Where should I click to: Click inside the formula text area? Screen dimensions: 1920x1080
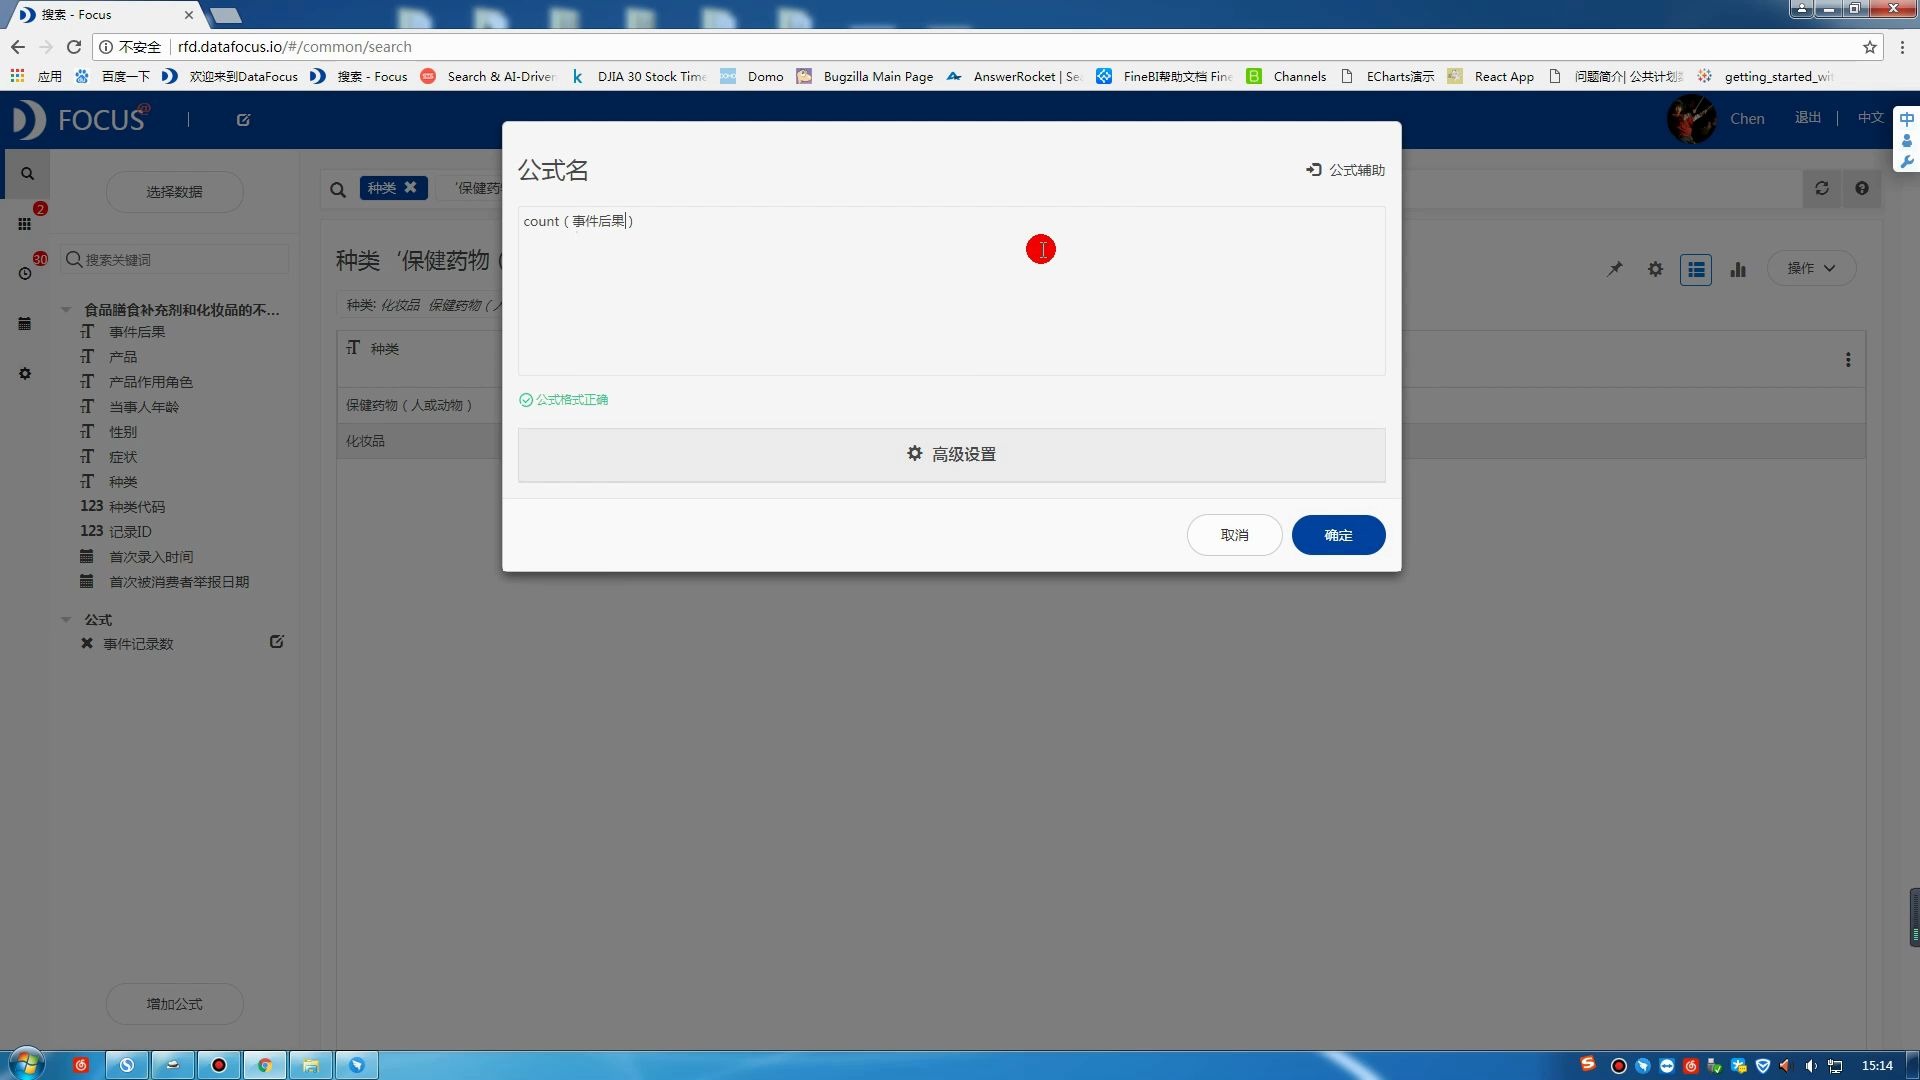click(x=950, y=300)
